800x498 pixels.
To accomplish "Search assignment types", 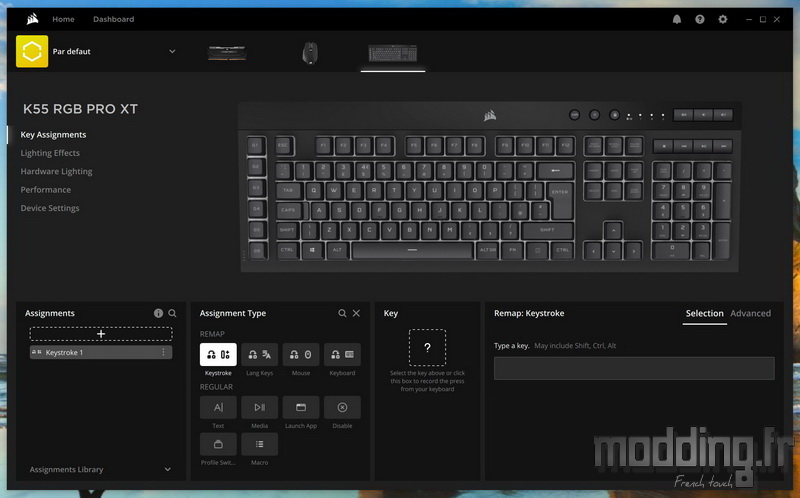I will point(342,313).
